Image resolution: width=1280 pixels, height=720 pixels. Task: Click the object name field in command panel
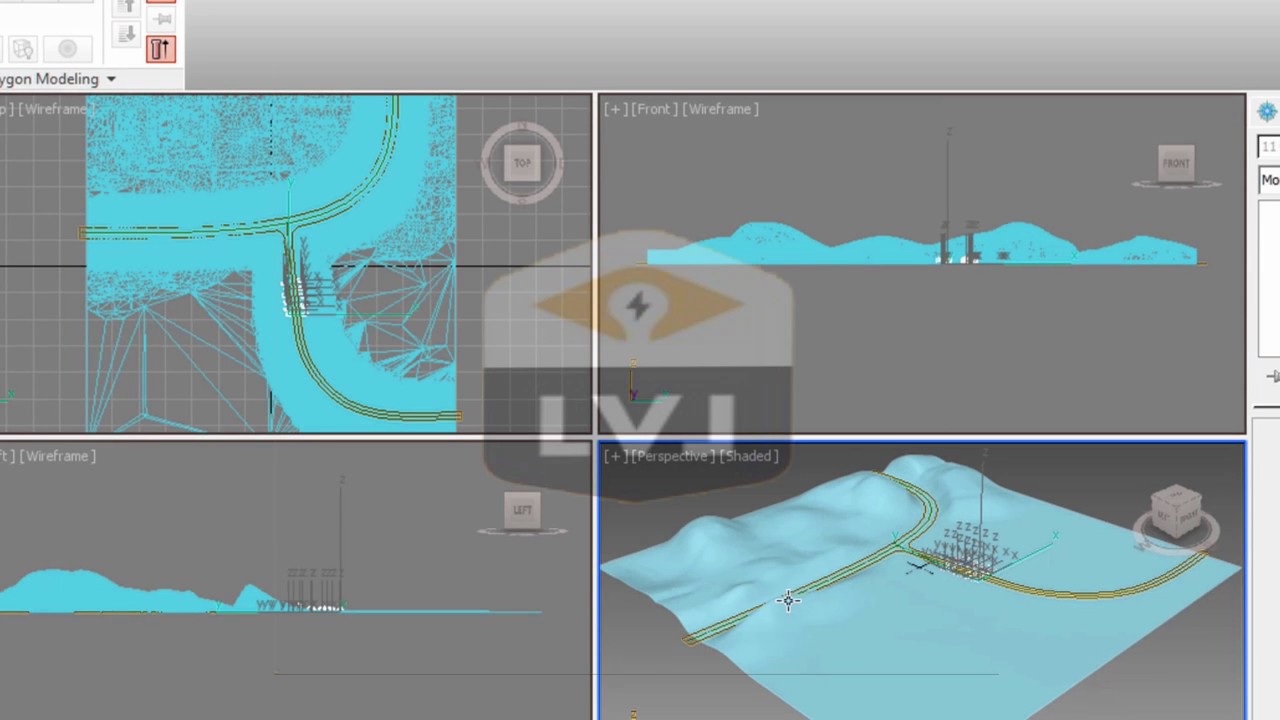click(1268, 147)
